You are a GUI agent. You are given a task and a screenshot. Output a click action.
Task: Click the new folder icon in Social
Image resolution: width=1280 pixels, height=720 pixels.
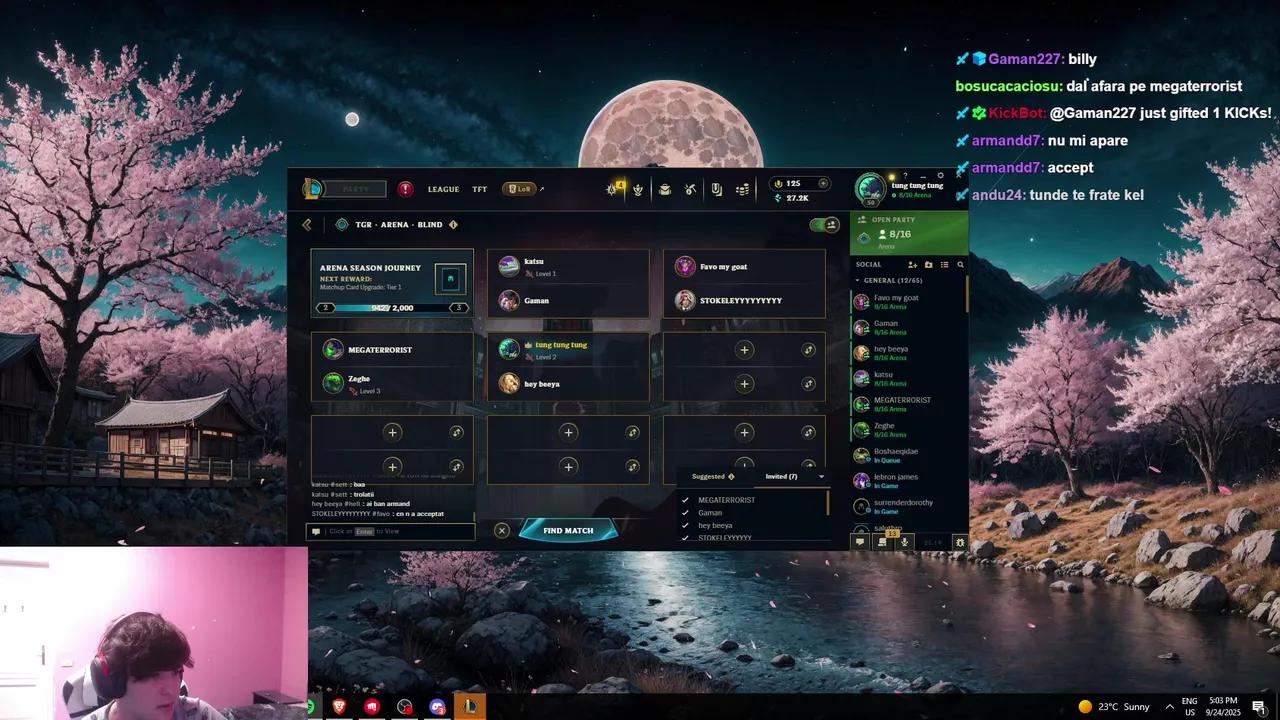(x=928, y=265)
